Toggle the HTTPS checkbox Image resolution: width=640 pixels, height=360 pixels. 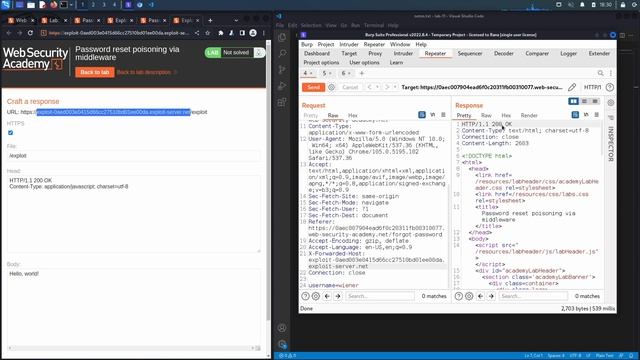pos(11,133)
